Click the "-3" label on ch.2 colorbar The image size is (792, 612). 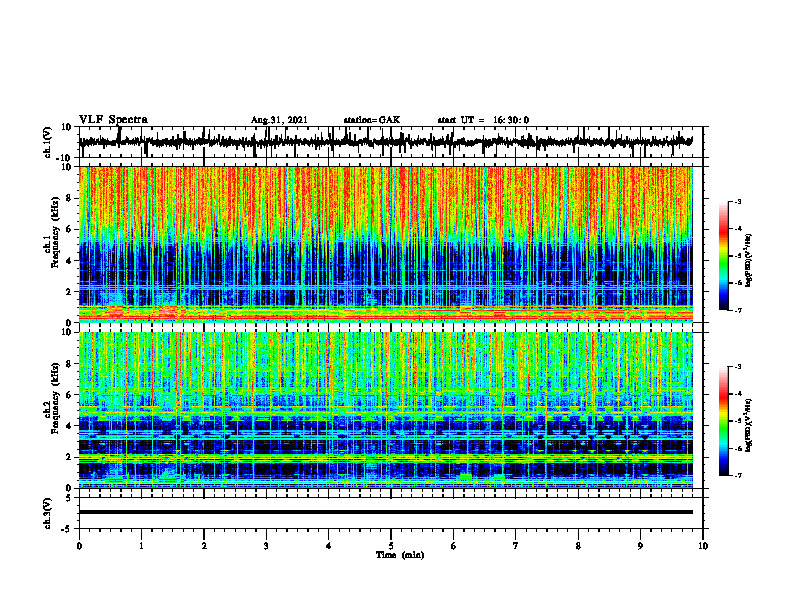click(x=737, y=367)
